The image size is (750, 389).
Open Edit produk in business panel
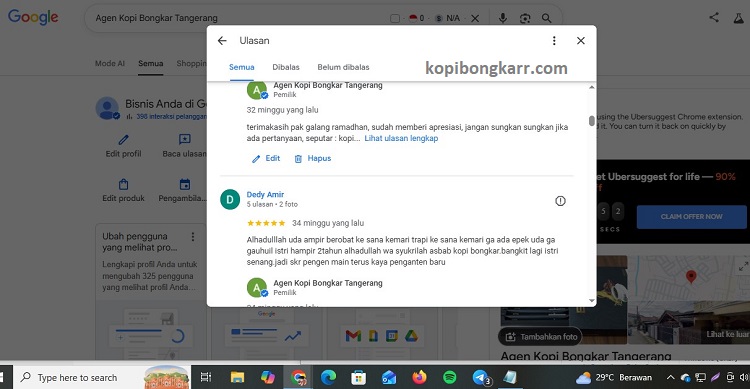click(x=123, y=190)
